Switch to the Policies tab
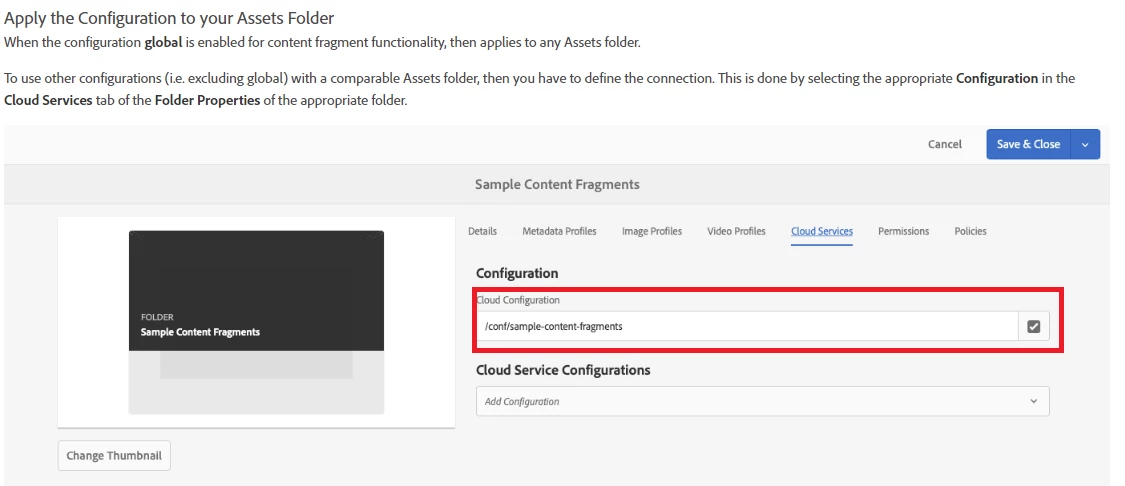Image resolution: width=1125 pixels, height=486 pixels. click(x=970, y=231)
